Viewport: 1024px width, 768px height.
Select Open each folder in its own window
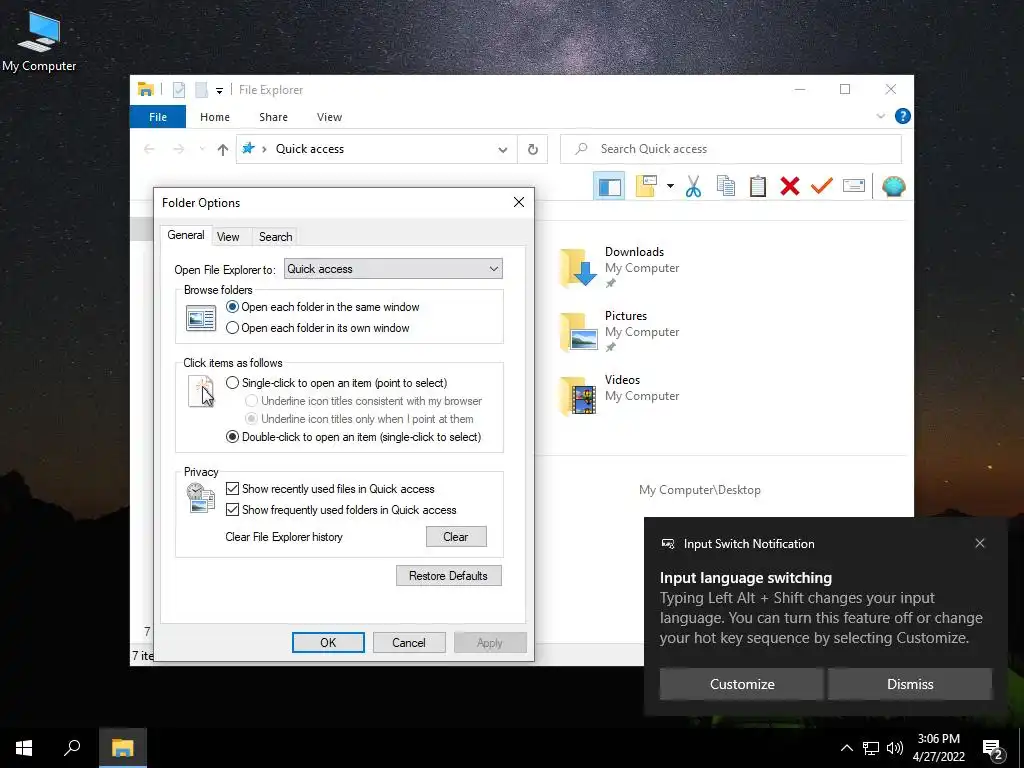pyautogui.click(x=317, y=328)
